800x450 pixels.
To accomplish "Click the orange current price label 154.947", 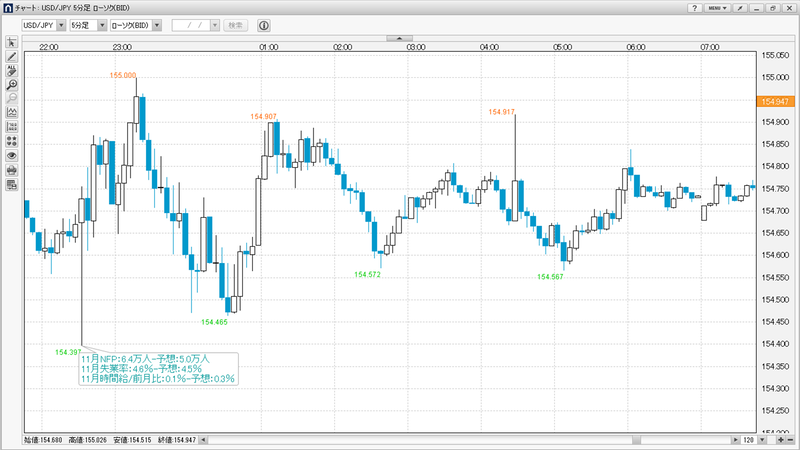I will click(x=775, y=102).
